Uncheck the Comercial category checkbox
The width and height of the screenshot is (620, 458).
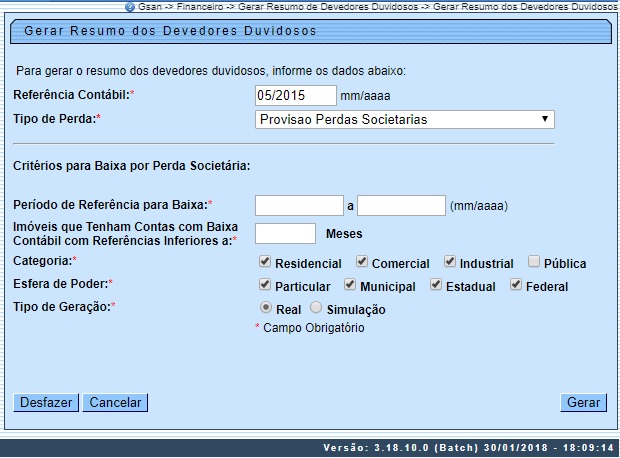click(x=362, y=262)
